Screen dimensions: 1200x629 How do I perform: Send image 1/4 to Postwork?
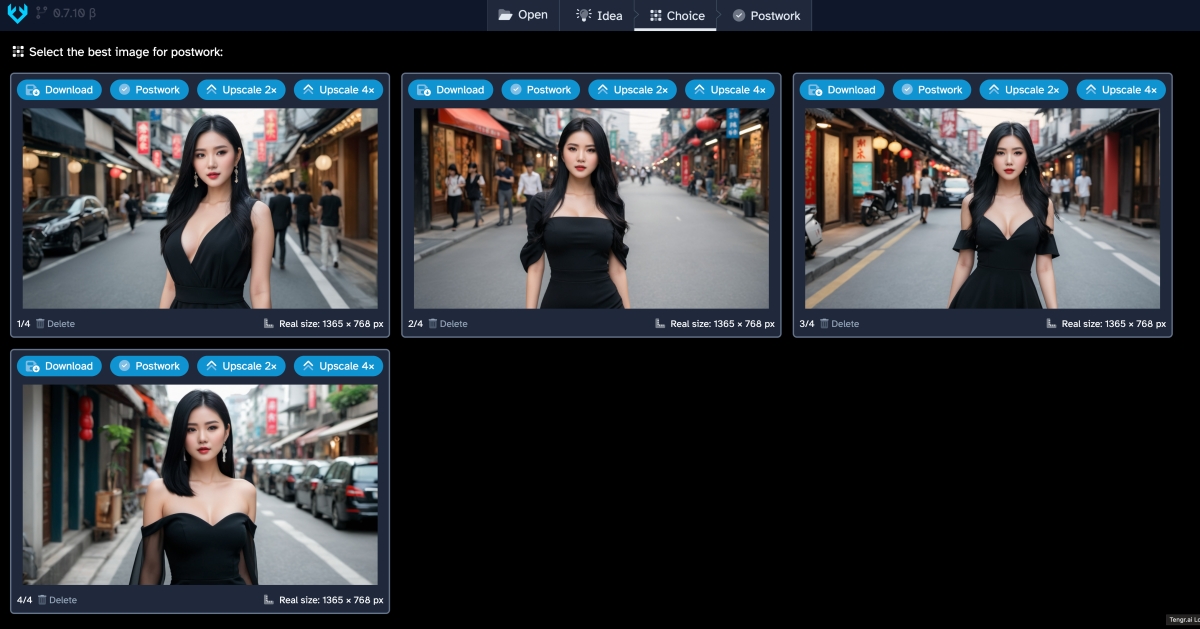click(x=149, y=90)
